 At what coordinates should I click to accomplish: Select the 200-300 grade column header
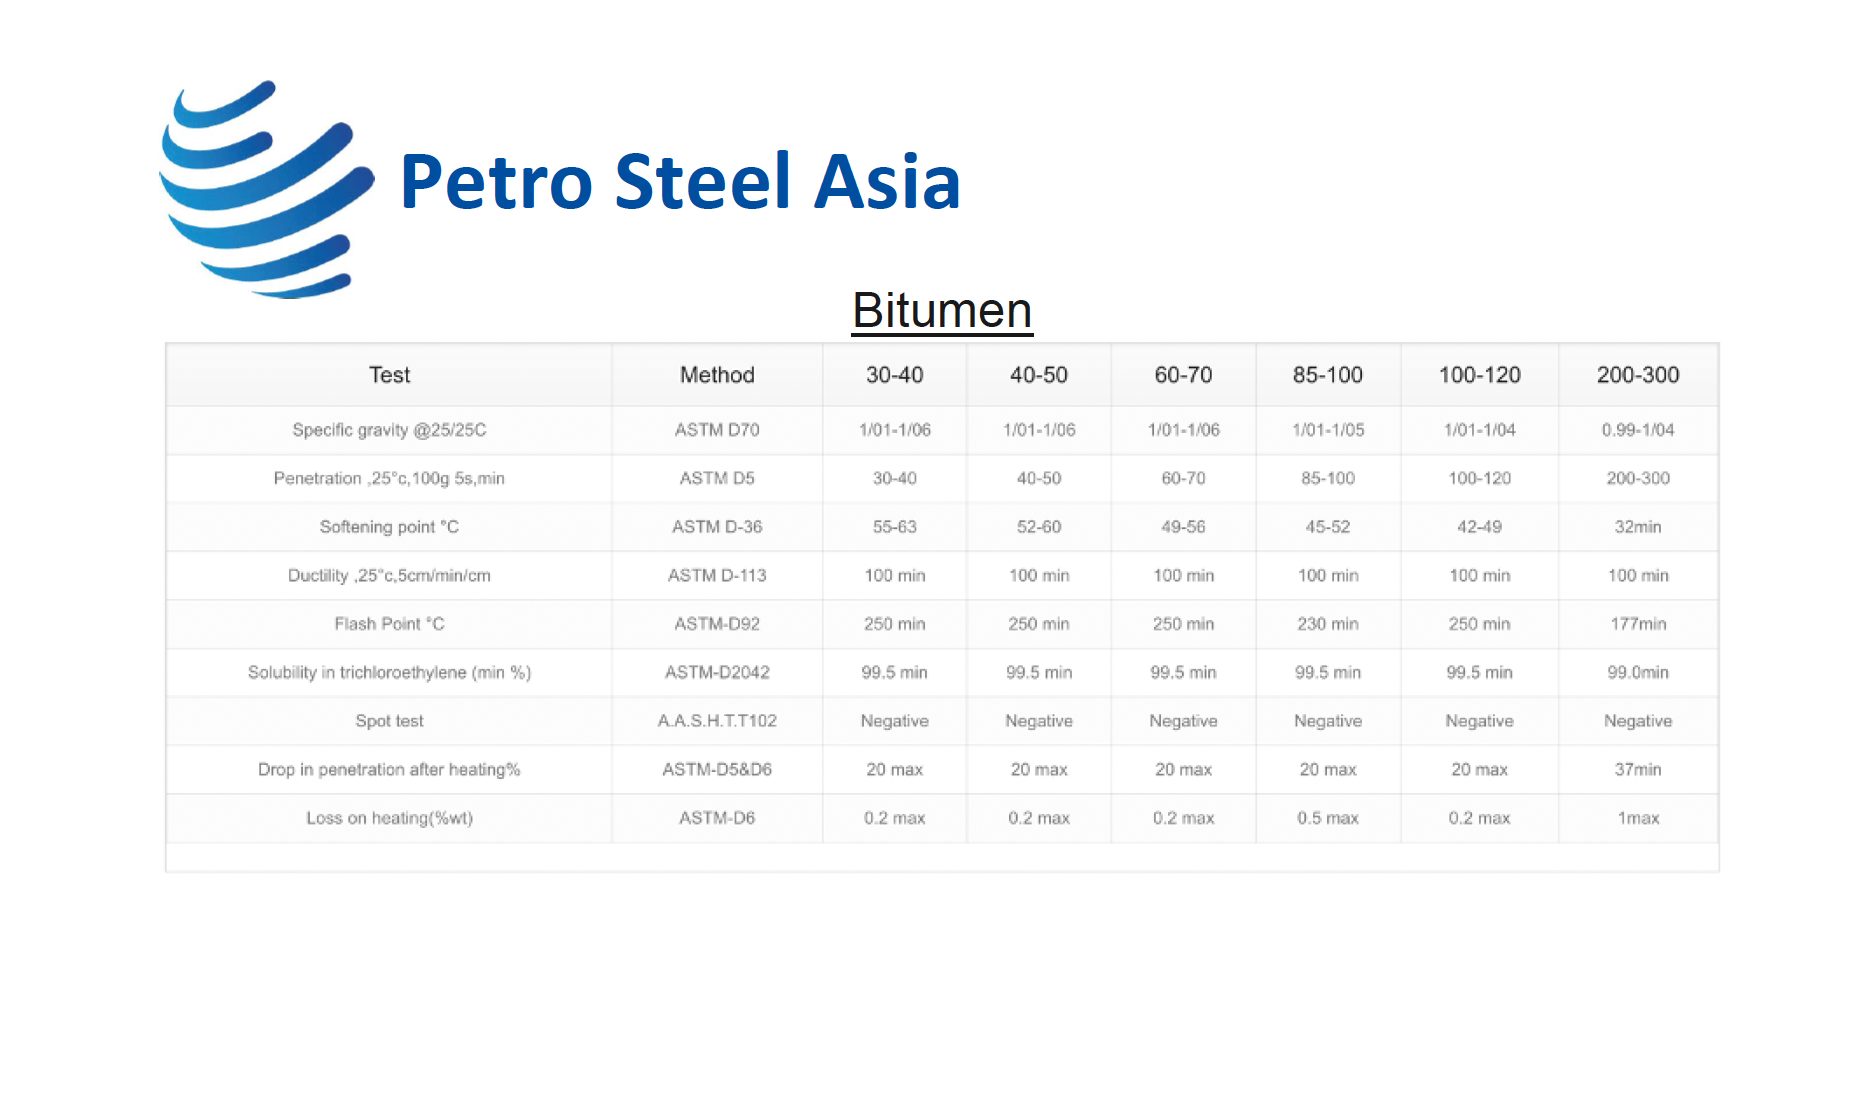click(x=1638, y=375)
